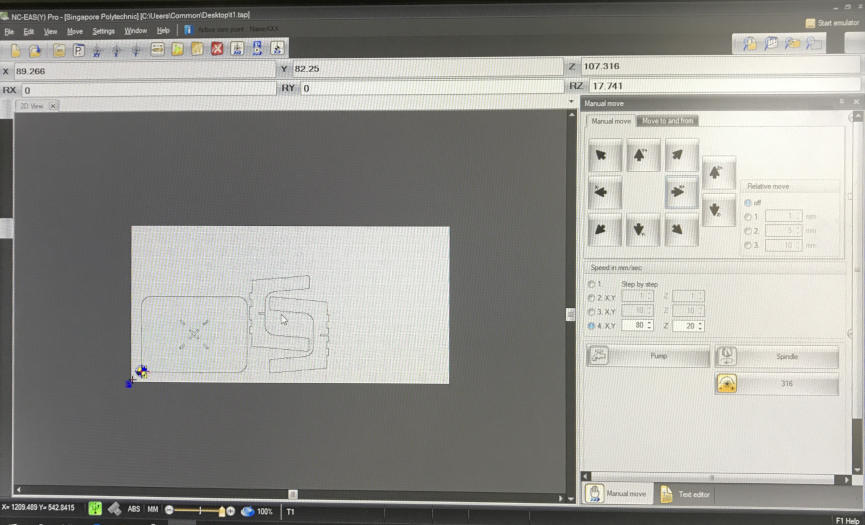This screenshot has width=865, height=525.
Task: Click the blue info icon in menu bar
Action: click(x=188, y=30)
